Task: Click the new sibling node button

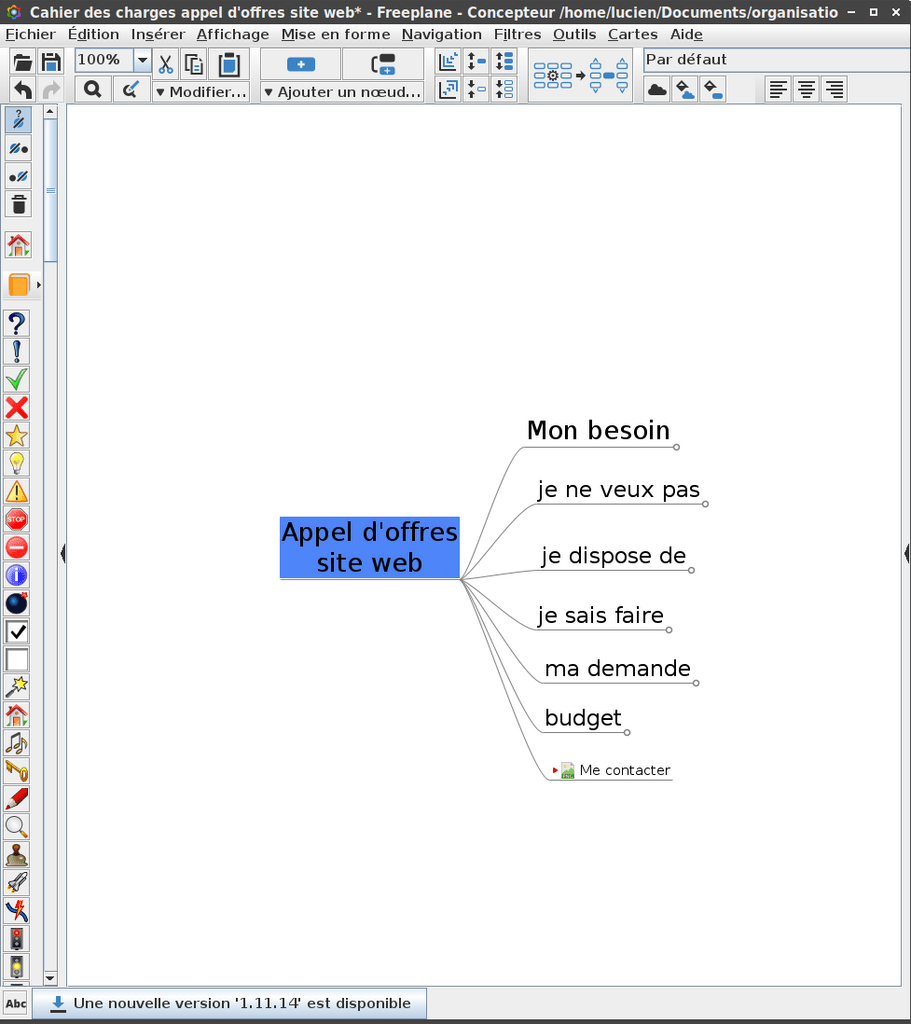Action: [x=383, y=64]
